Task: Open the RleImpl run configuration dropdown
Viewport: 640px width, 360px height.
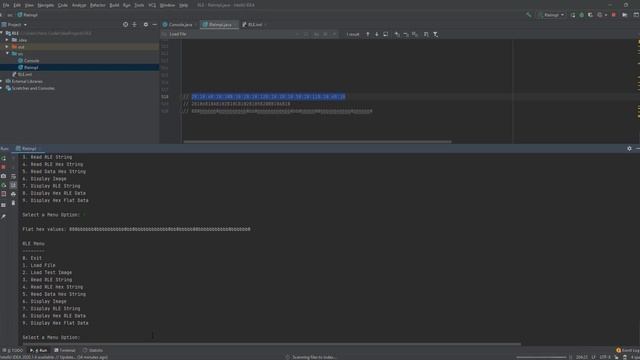Action: pos(551,15)
